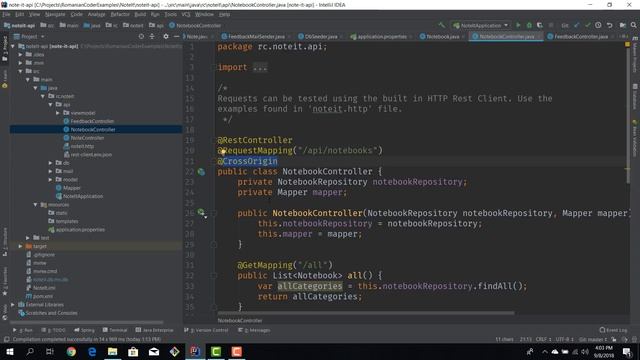Expand External Libraries node
Viewport: 640px width, 360px height.
click(13, 304)
